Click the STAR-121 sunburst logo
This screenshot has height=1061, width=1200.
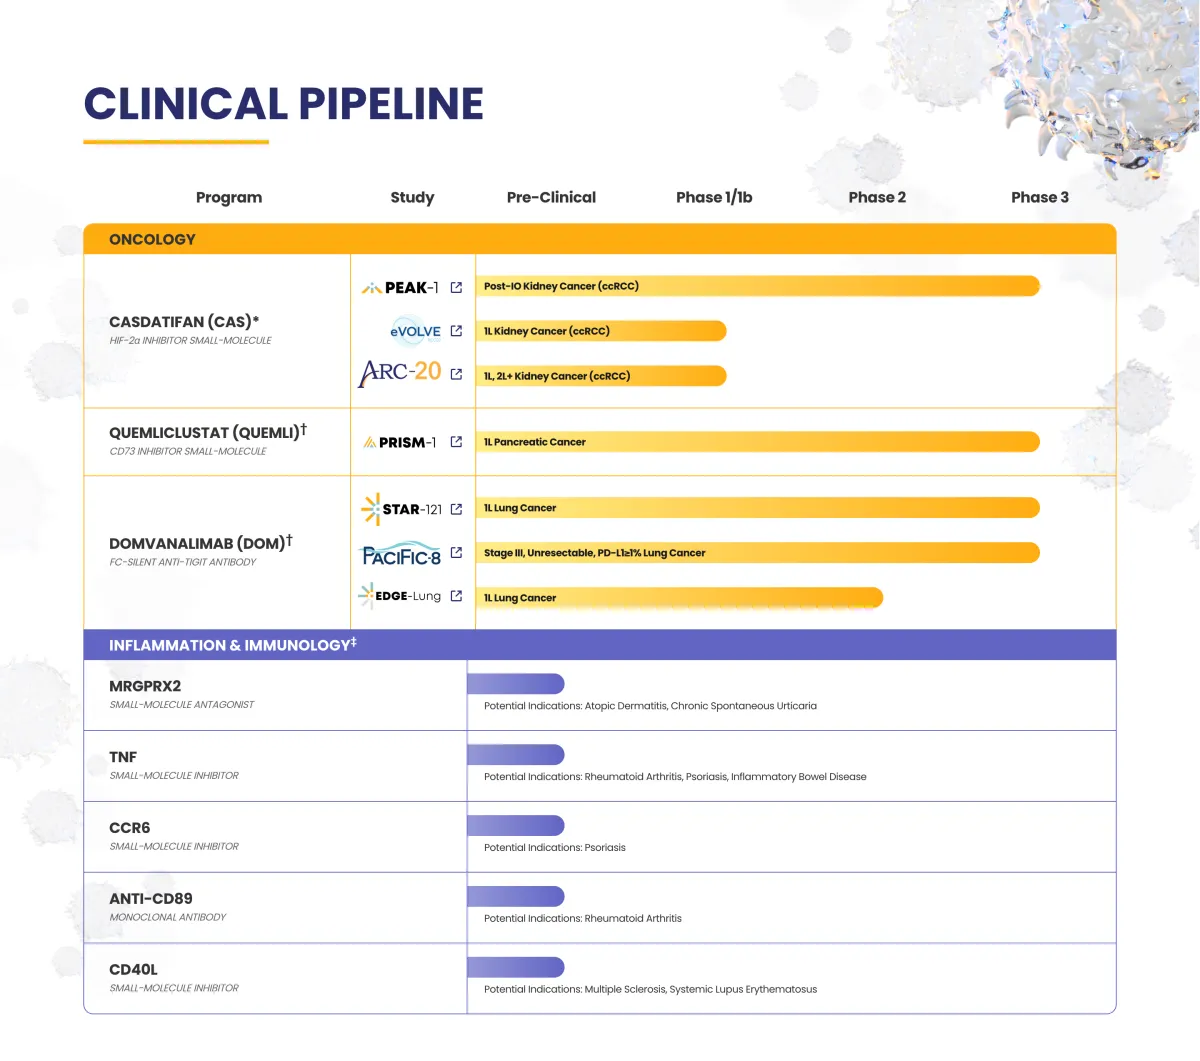pos(375,508)
